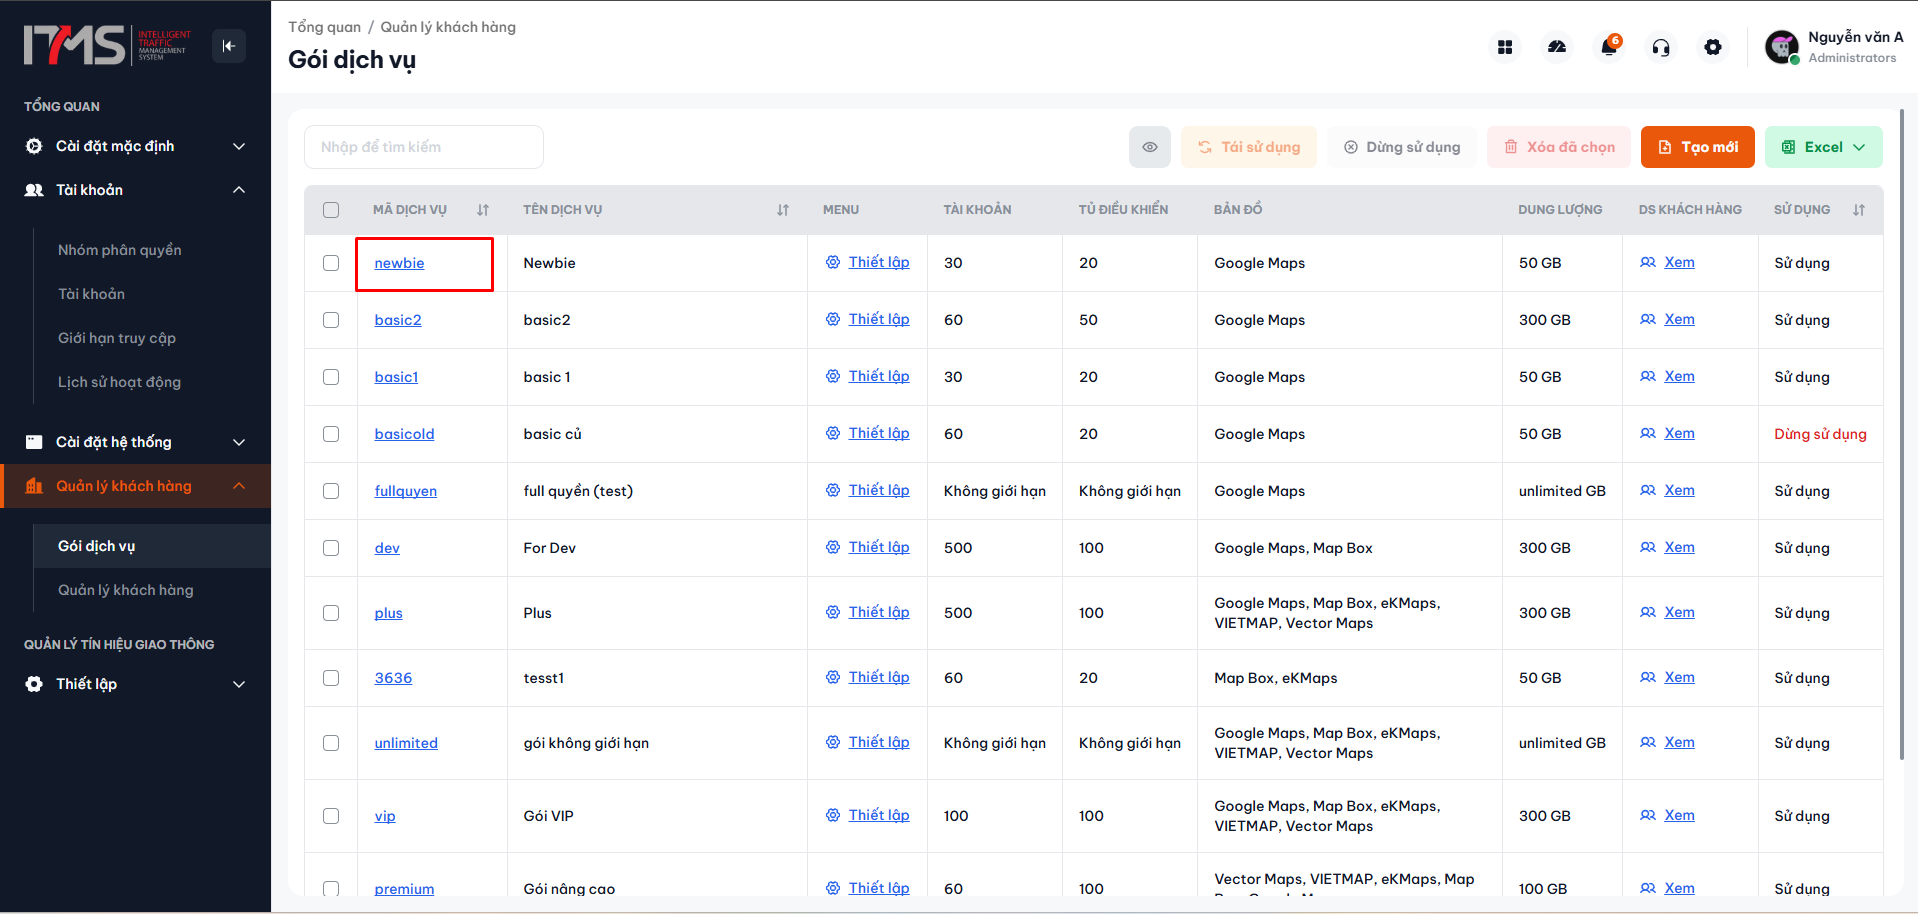Tick the checkbox for fullquyen row
Screen dimensions: 1918x914
(331, 491)
